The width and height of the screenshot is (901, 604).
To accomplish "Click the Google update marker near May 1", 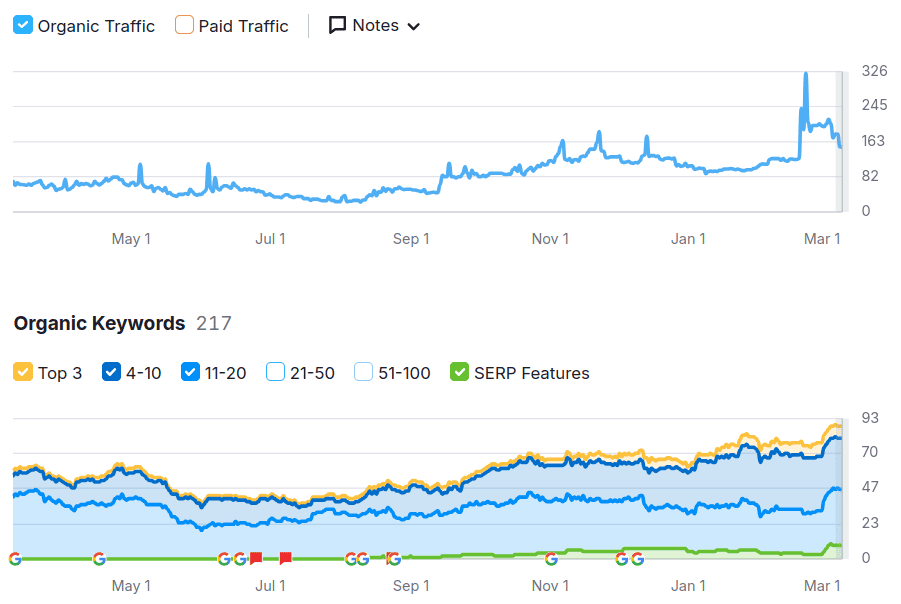I will click(100, 558).
